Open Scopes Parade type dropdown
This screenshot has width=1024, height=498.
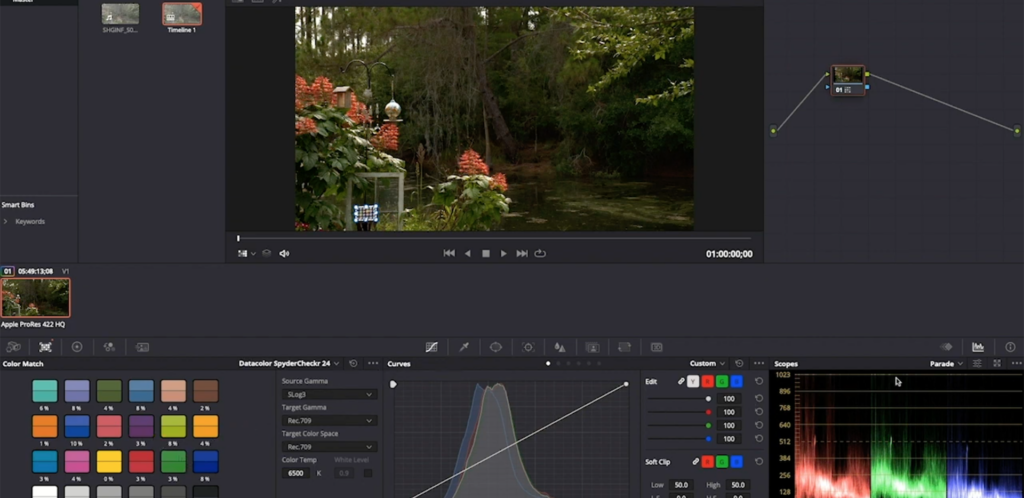click(946, 364)
